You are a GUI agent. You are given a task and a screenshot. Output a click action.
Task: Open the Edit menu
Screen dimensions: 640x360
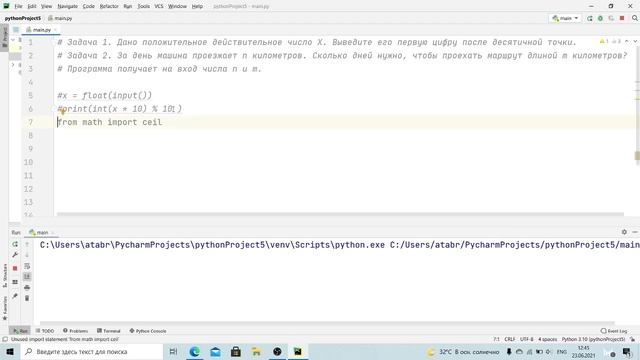pyautogui.click(x=32, y=6)
